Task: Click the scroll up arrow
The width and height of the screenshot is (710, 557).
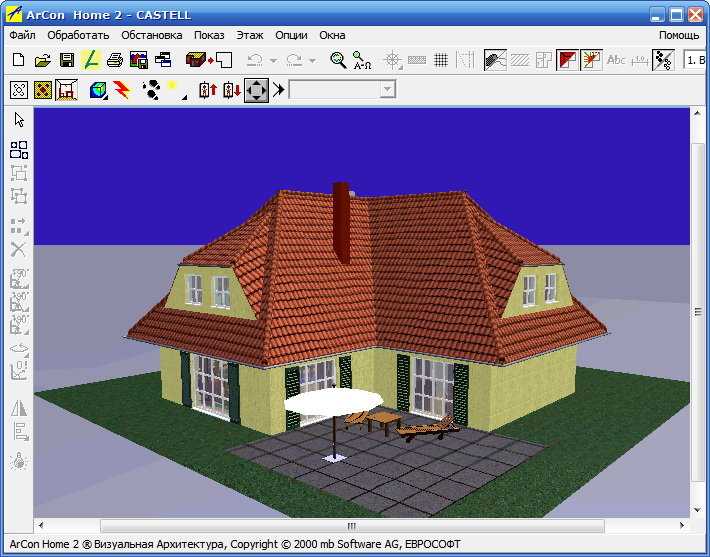Action: 698,114
